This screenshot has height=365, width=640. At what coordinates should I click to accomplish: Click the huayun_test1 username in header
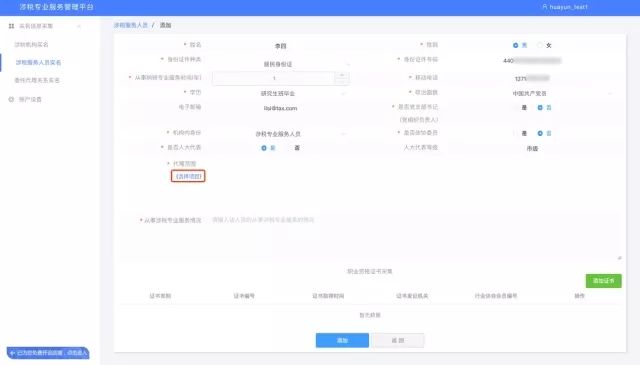569,7
